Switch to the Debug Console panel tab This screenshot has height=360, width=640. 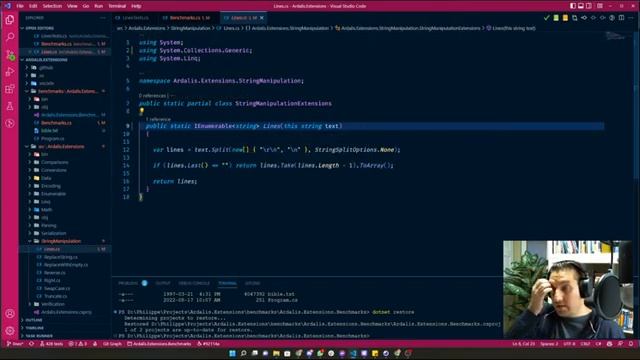point(194,283)
